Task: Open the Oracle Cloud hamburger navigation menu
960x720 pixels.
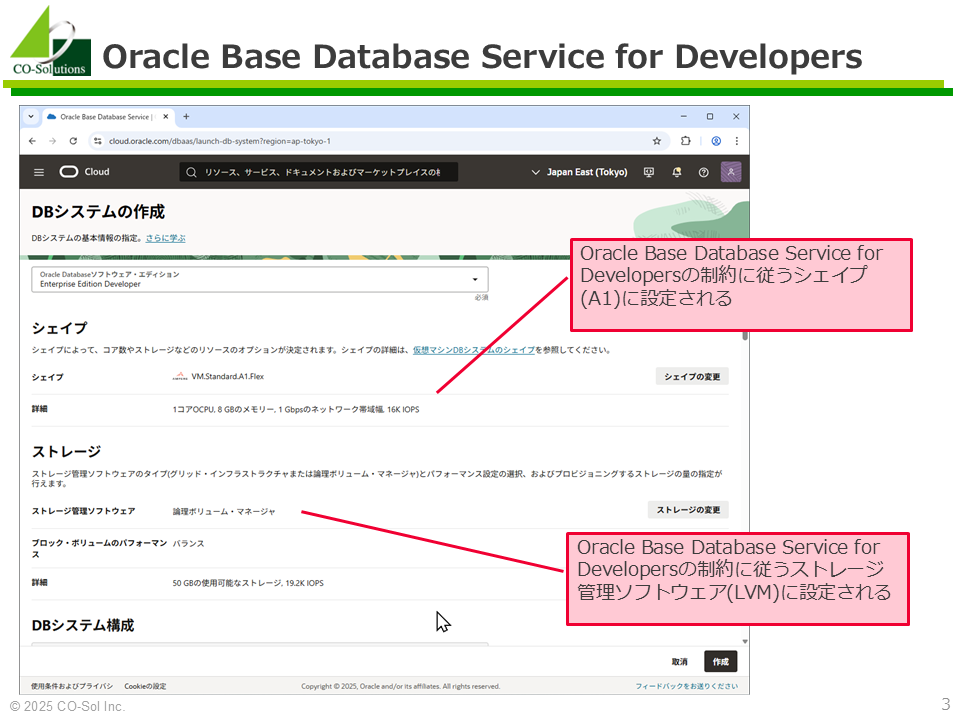Action: click(x=39, y=173)
